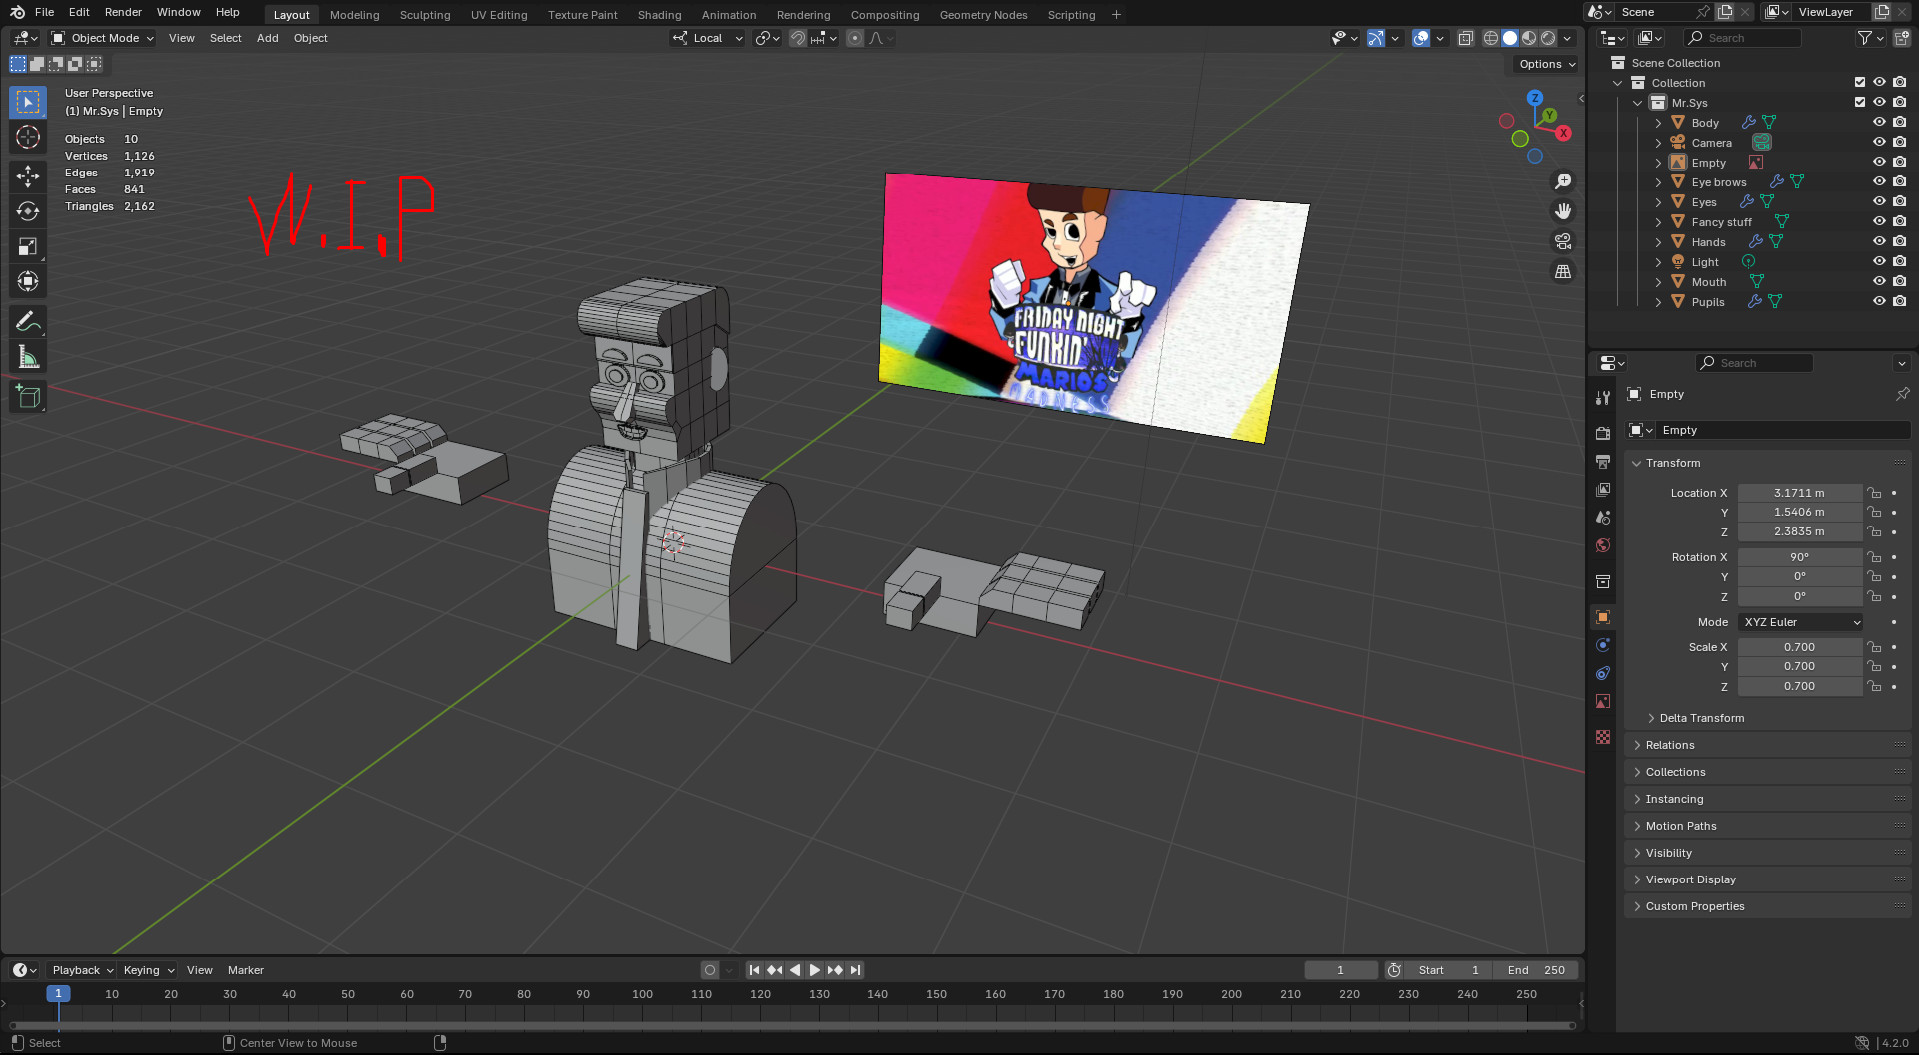Expand the Delta Transform section
Viewport: 1919px width, 1055px height.
click(1701, 718)
